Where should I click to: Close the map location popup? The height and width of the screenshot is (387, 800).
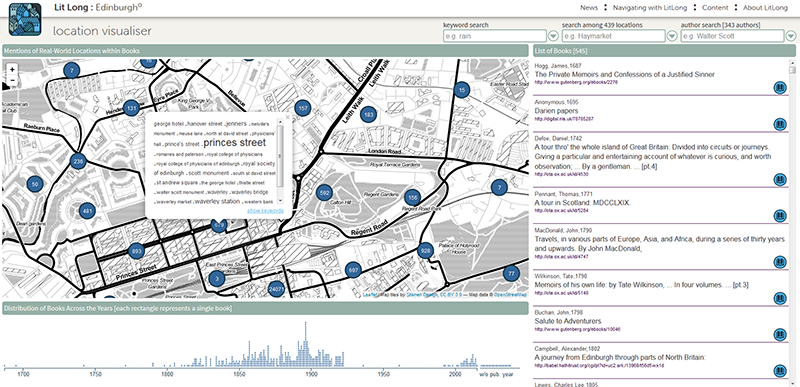point(287,117)
